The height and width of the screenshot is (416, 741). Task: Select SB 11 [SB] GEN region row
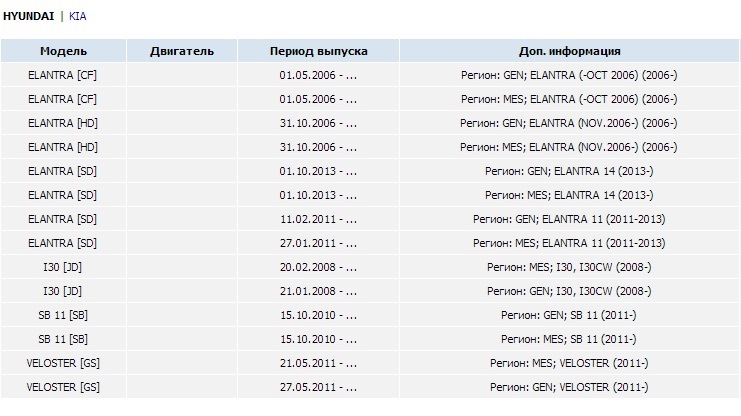click(x=370, y=315)
